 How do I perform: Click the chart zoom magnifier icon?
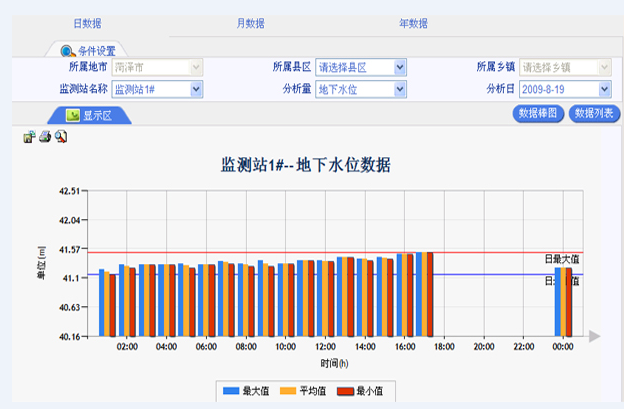point(60,136)
